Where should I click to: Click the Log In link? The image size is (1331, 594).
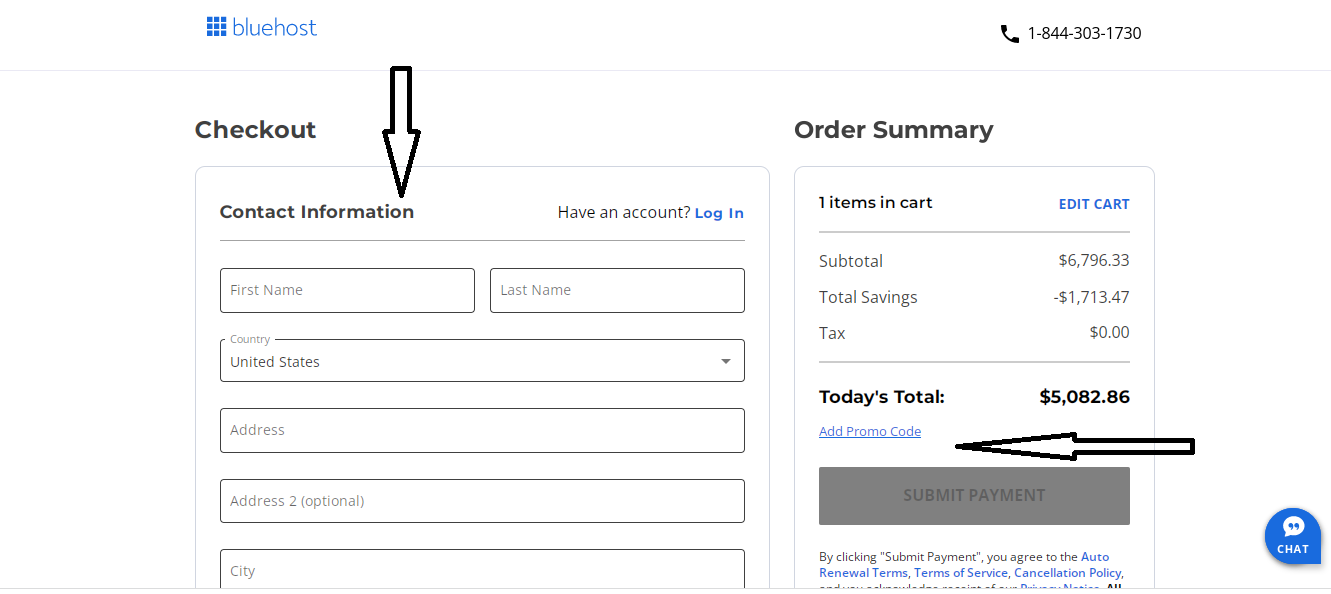click(719, 213)
